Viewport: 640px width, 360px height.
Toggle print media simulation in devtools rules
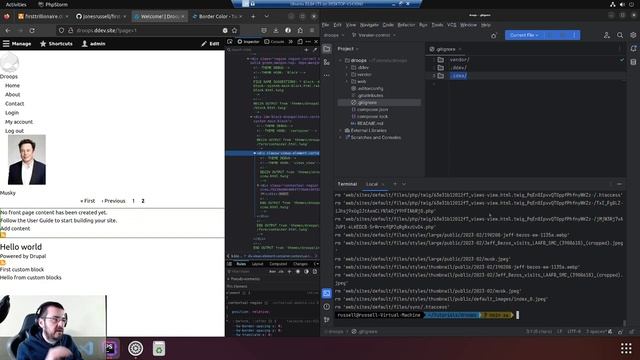coord(315,271)
